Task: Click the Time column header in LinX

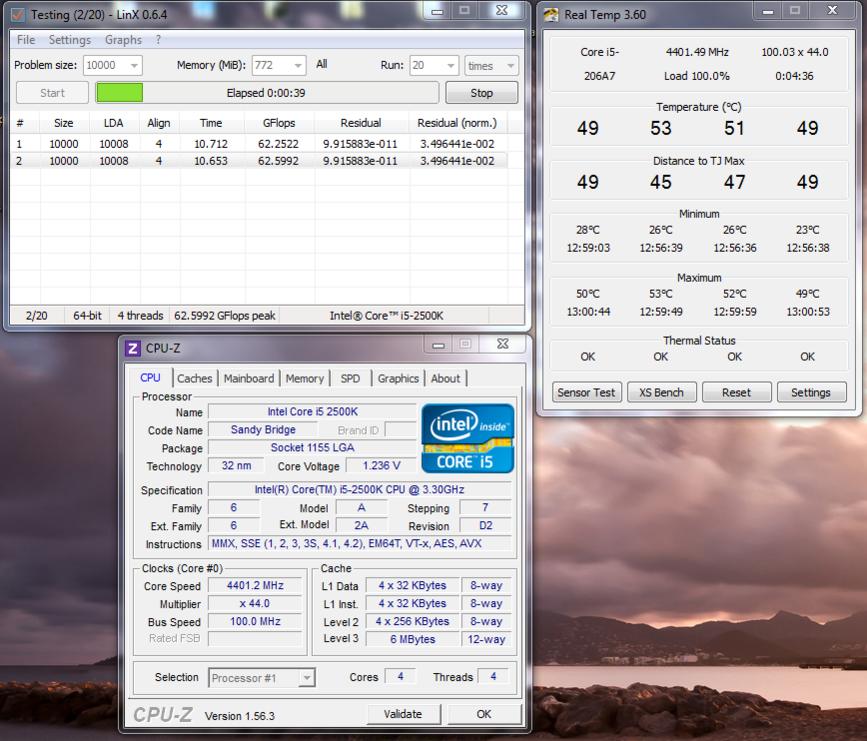Action: tap(211, 123)
